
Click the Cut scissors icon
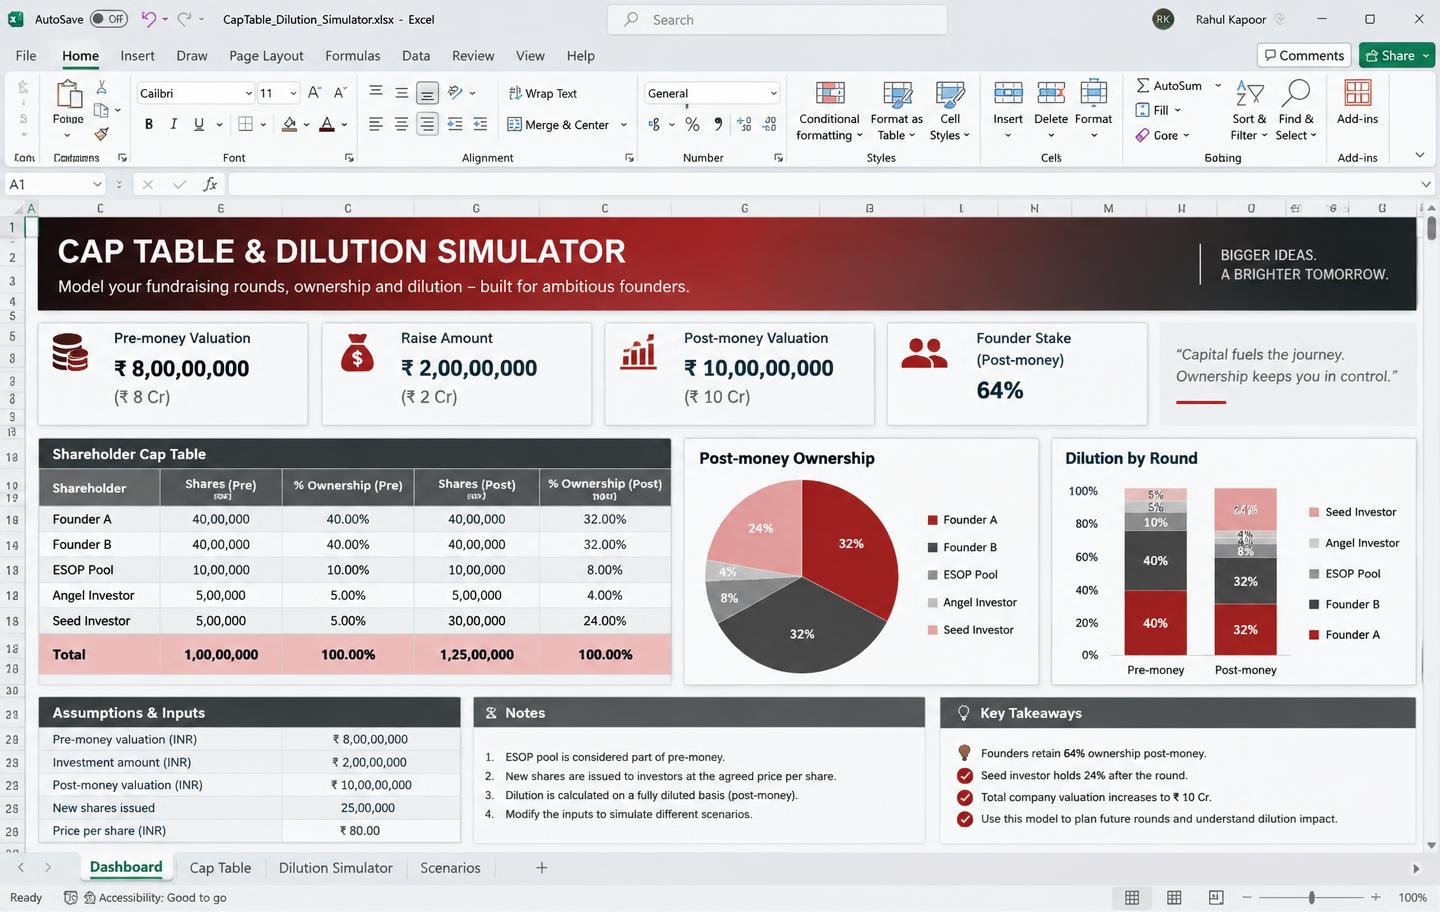click(x=101, y=88)
